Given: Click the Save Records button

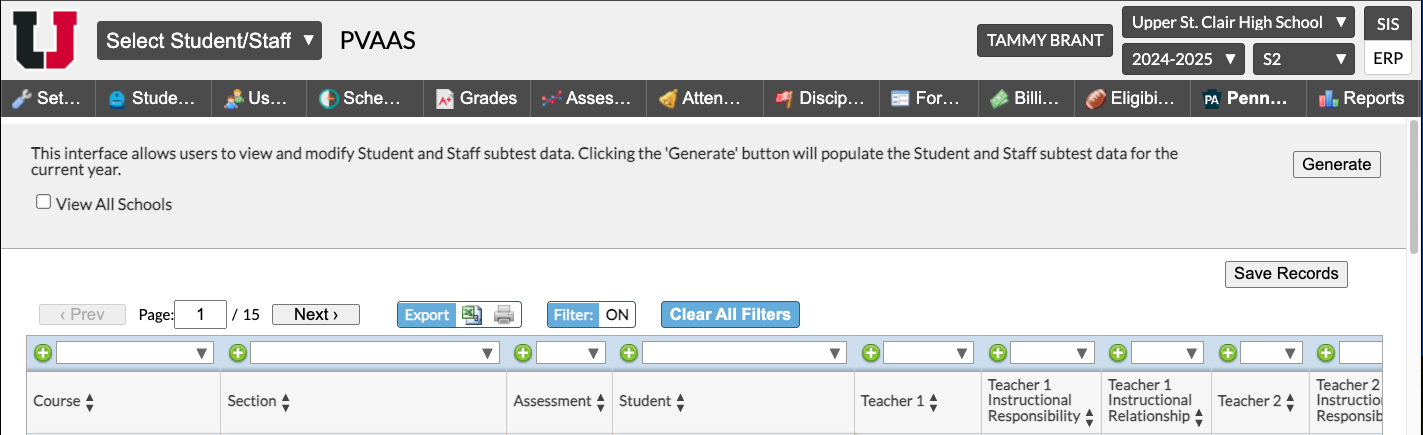Looking at the screenshot, I should coord(1285,274).
